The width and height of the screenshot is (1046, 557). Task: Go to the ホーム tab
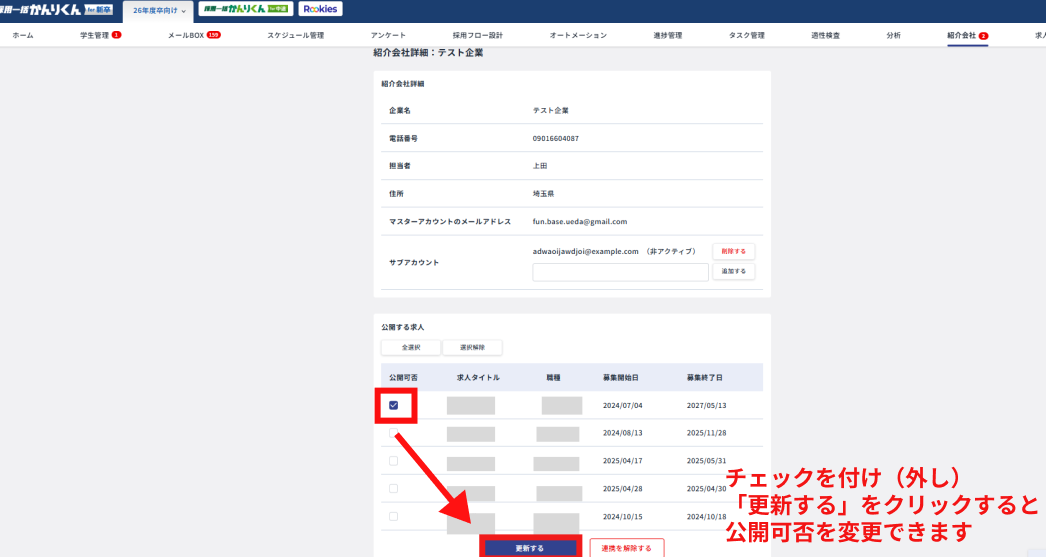(x=22, y=35)
